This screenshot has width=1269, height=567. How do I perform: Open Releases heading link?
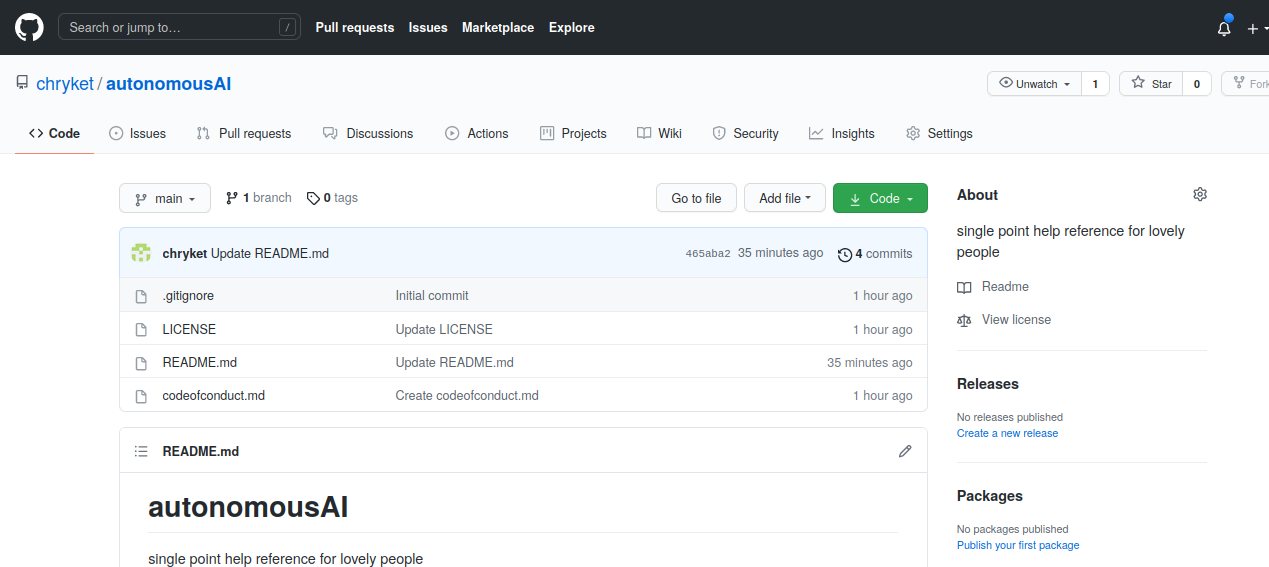[988, 384]
